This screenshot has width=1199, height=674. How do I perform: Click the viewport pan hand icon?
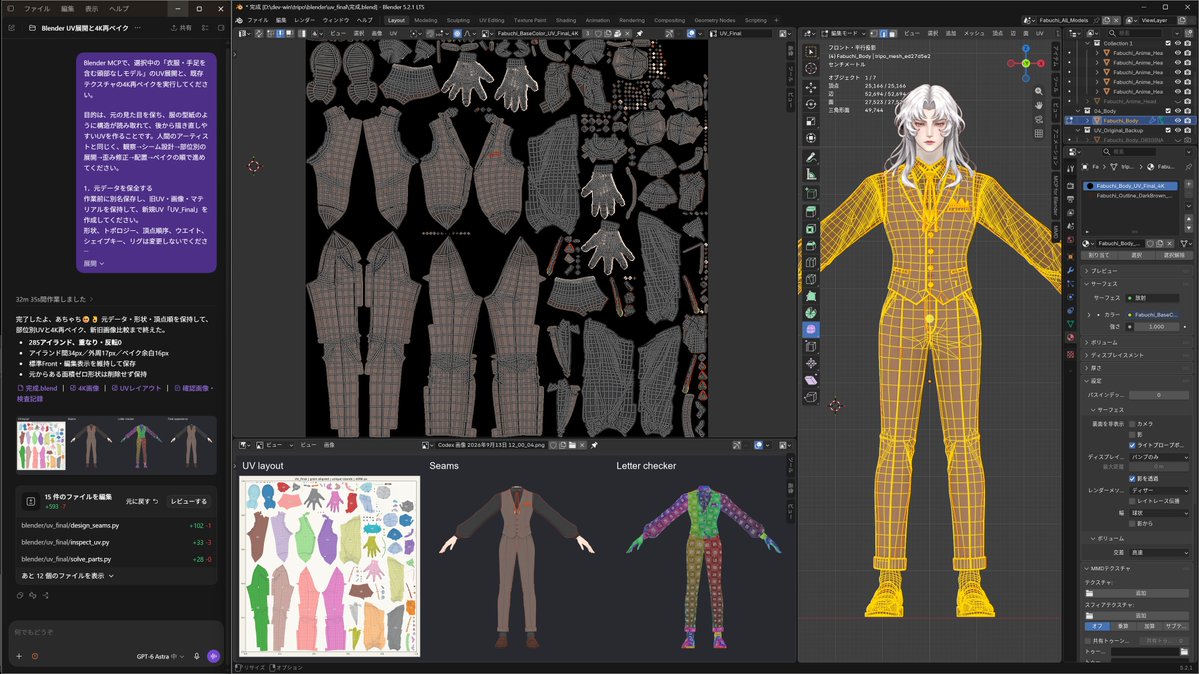pos(1038,105)
